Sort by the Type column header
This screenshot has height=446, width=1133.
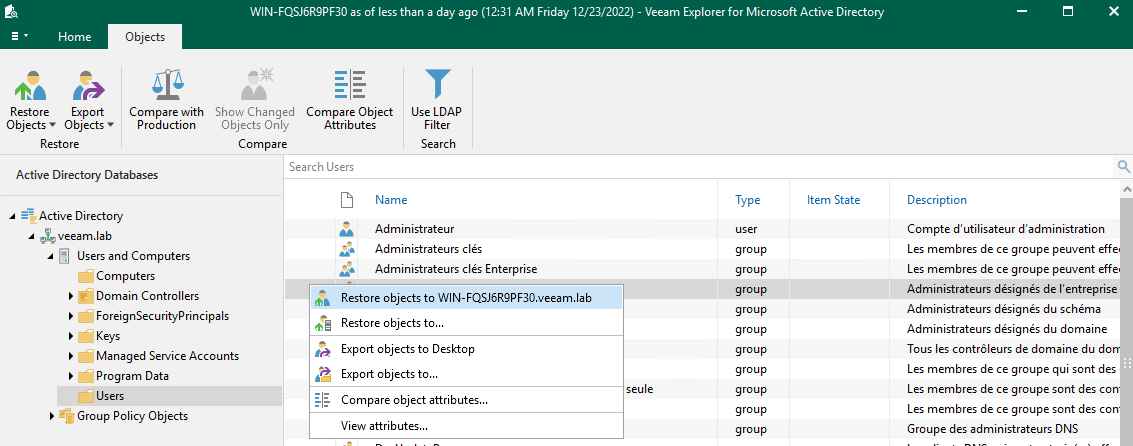coord(748,200)
